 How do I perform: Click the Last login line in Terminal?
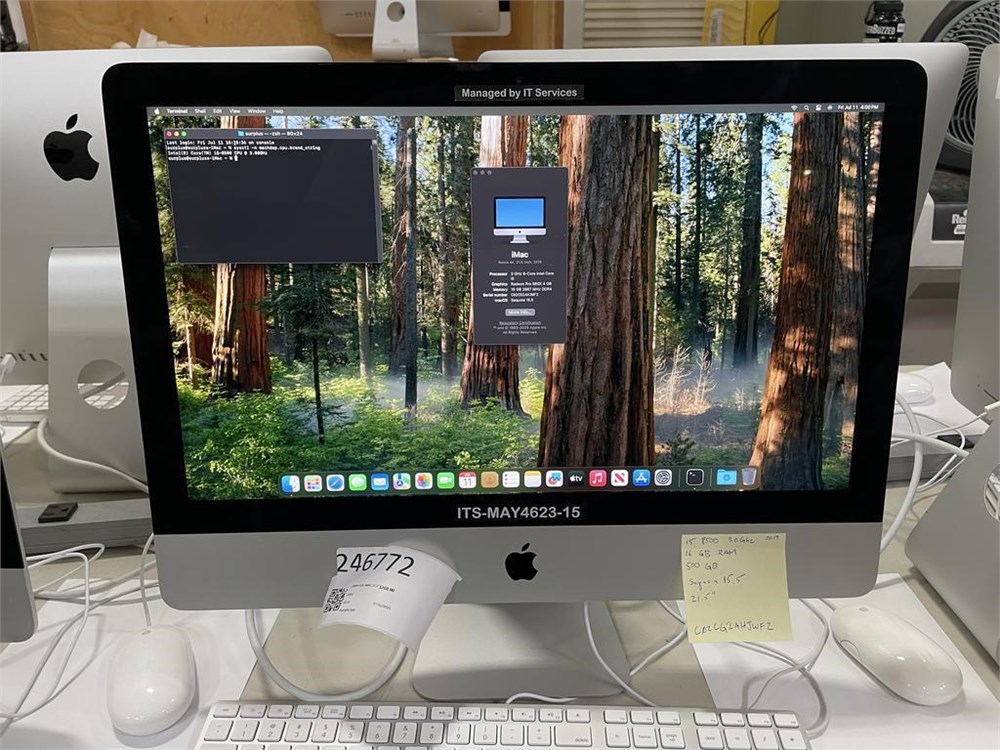point(221,142)
